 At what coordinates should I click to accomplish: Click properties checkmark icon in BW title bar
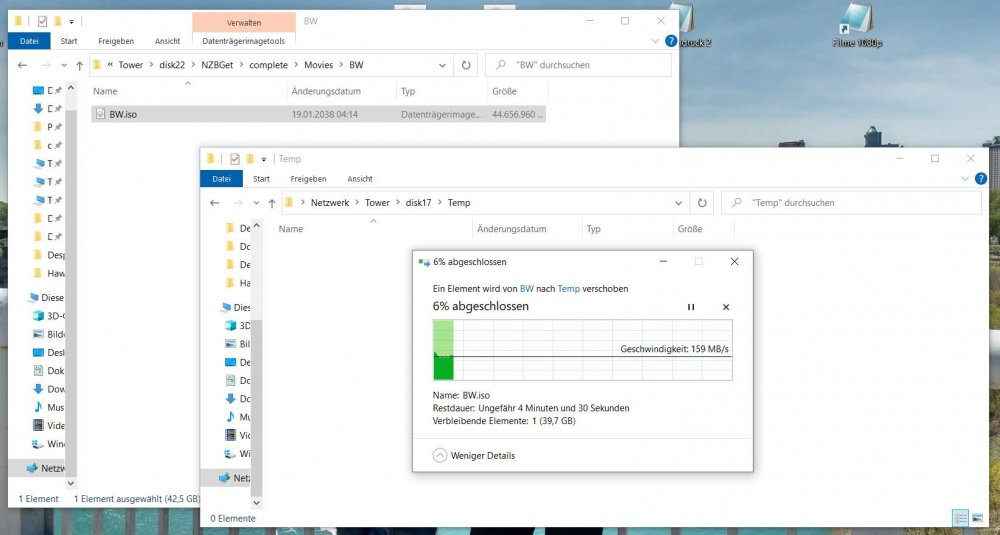[x=42, y=22]
